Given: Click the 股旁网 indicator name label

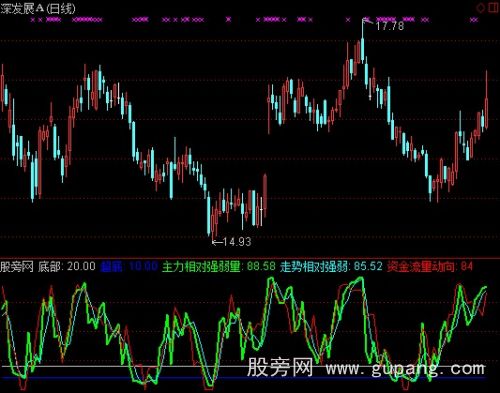Looking at the screenshot, I should [17, 266].
